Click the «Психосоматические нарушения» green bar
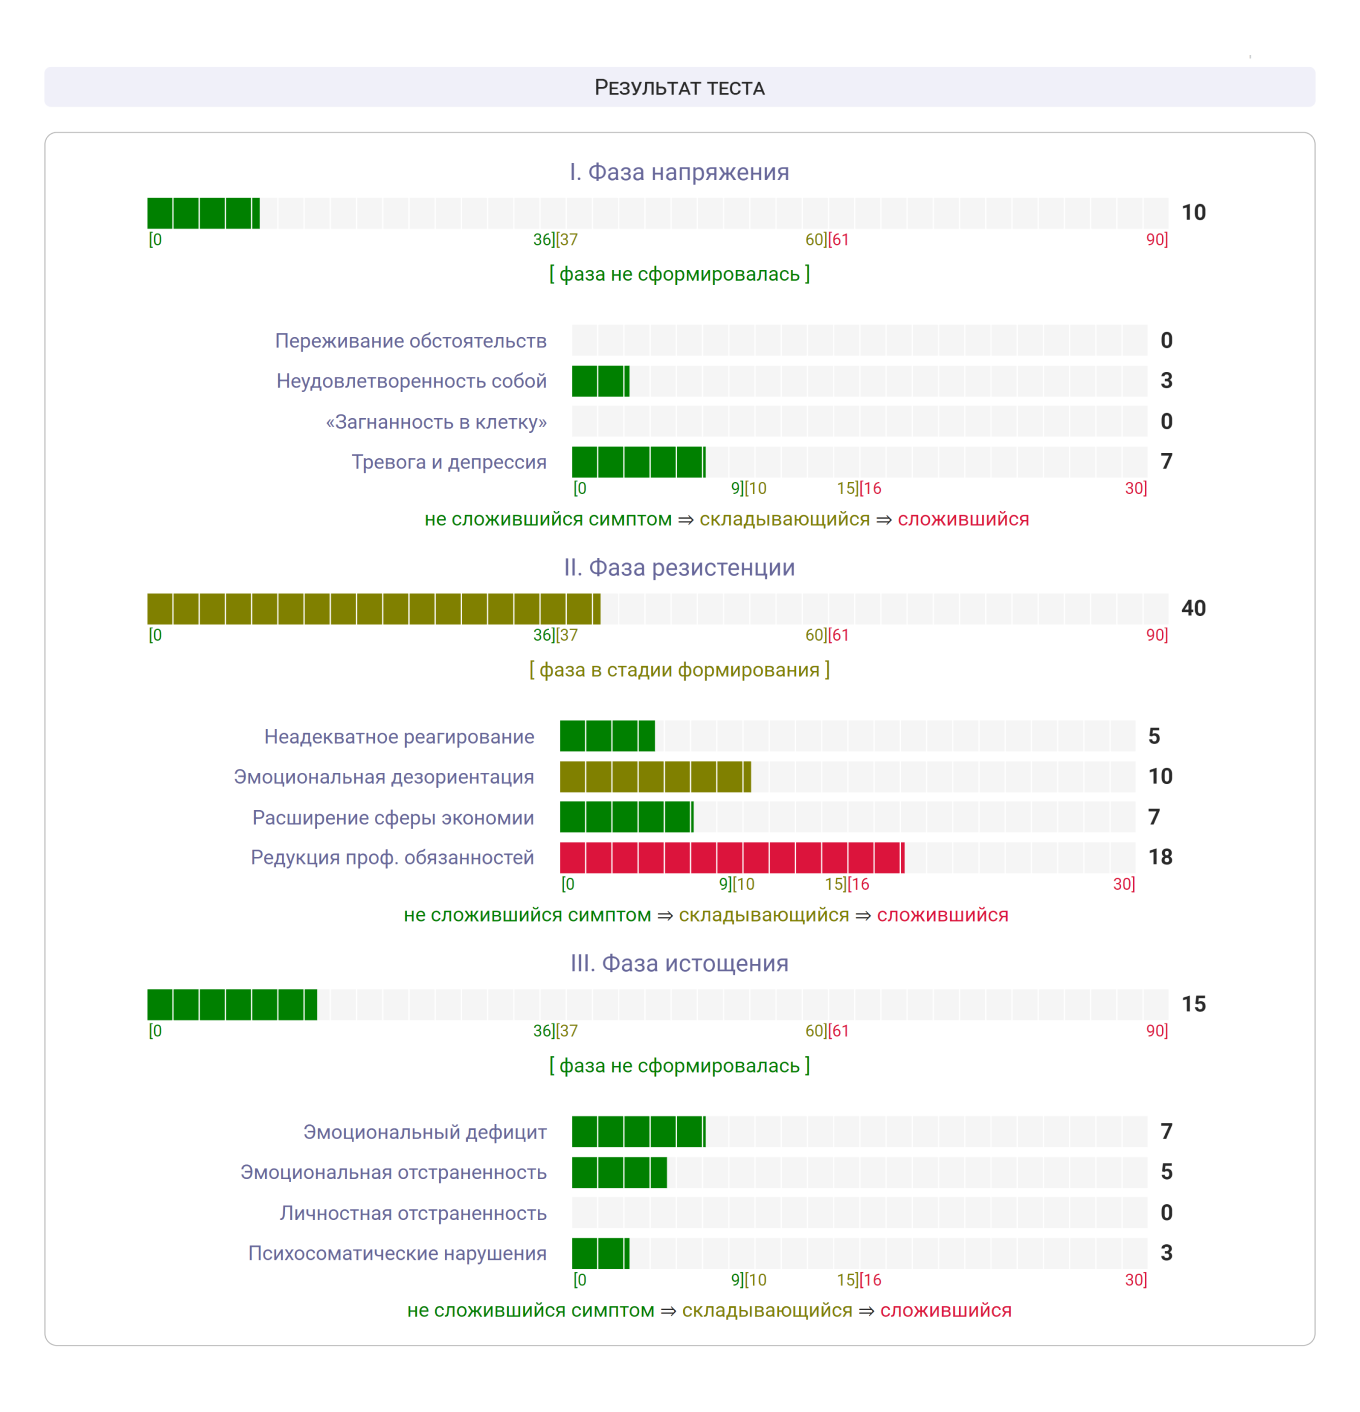Screen dimensions: 1360x1412 pos(600,1253)
